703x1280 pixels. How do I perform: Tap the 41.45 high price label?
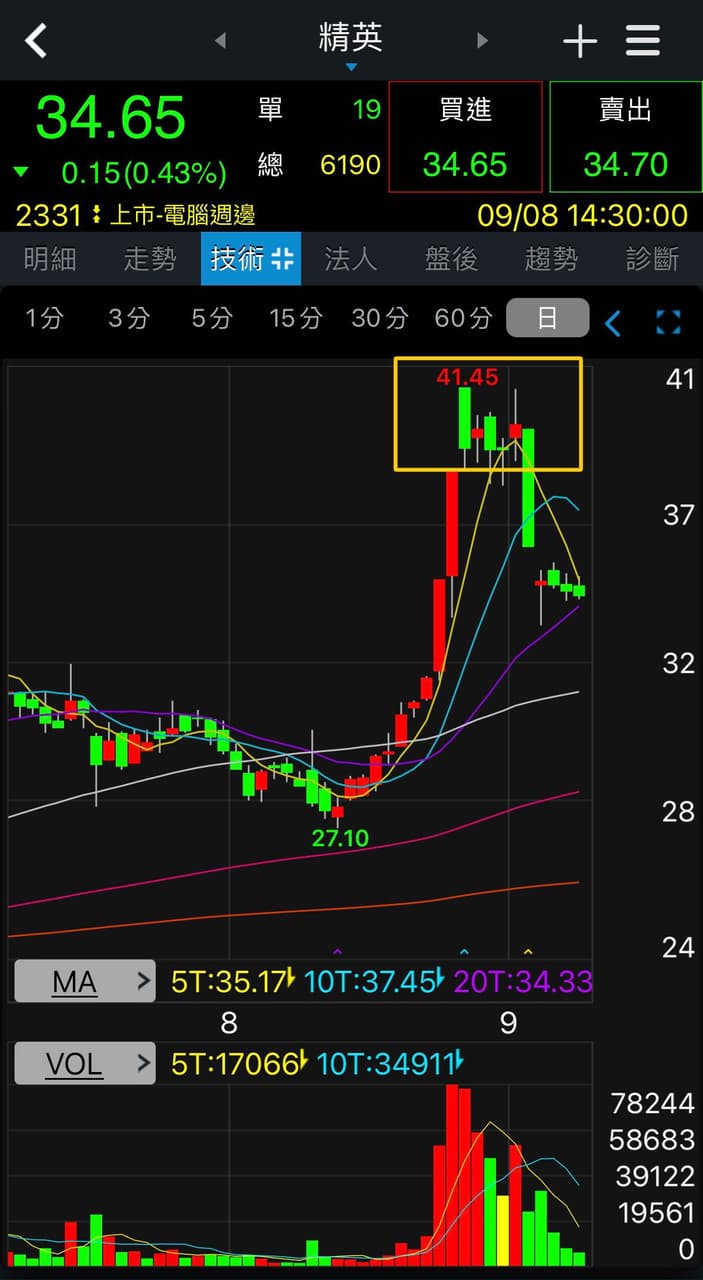[x=467, y=377]
